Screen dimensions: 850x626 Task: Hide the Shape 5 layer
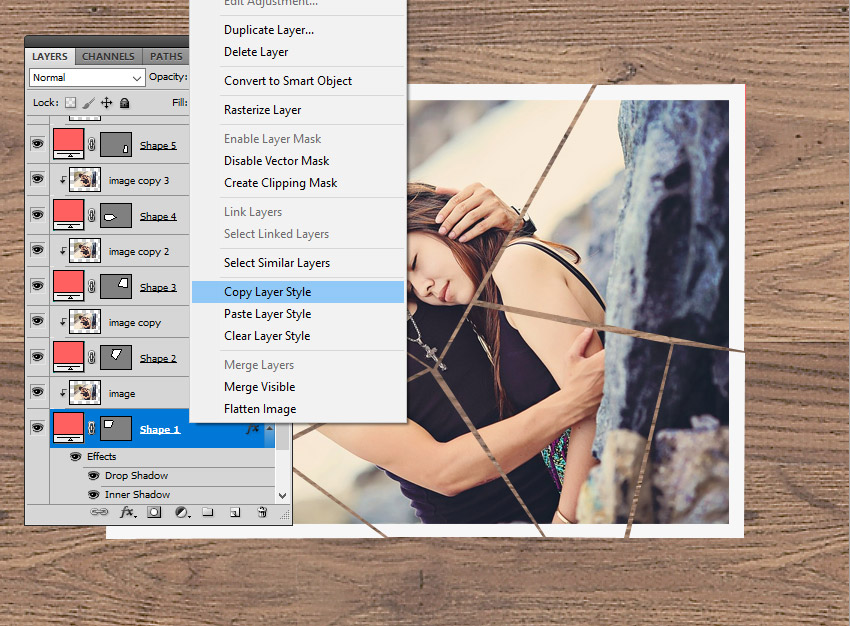[38, 145]
